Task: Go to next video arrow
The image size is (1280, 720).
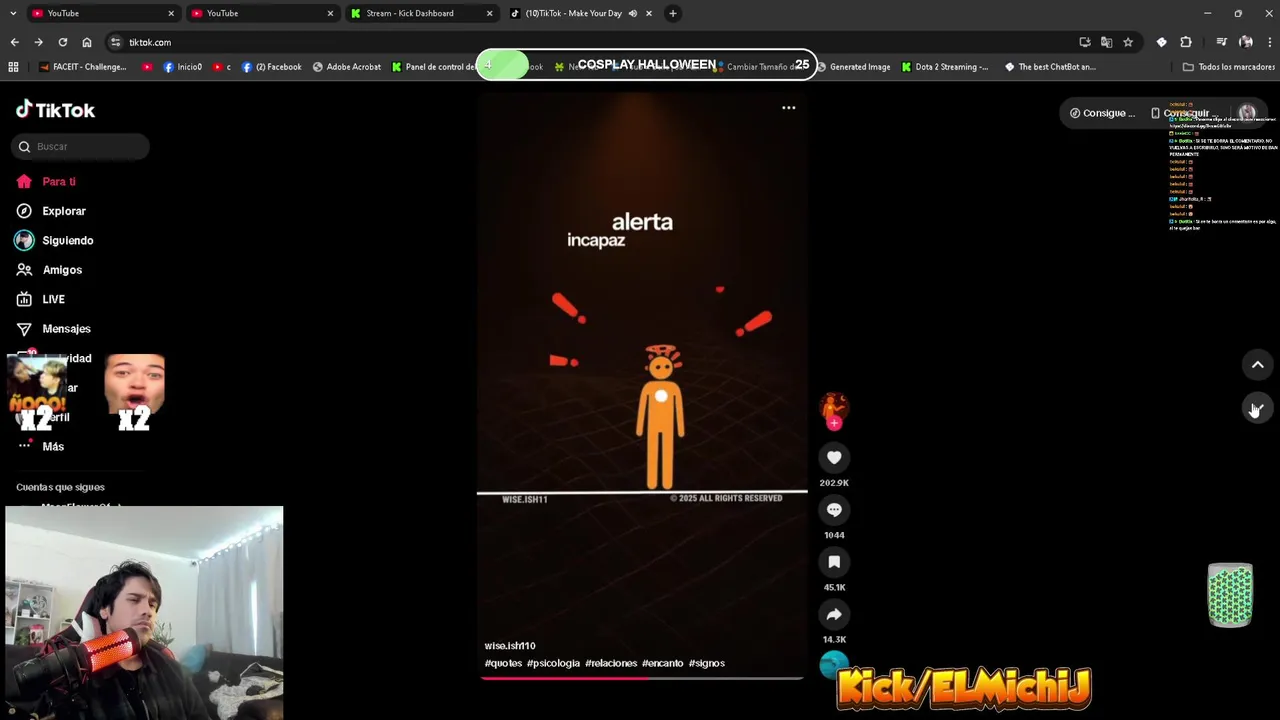Action: point(1257,408)
